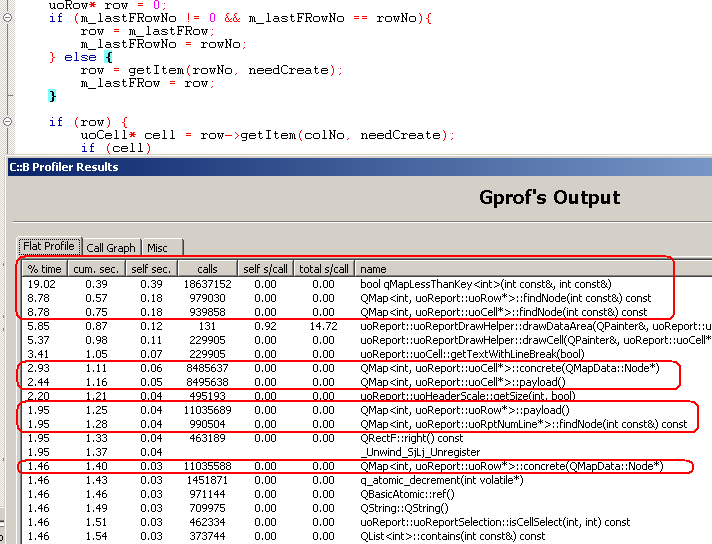Sort by the % time column header
This screenshot has width=712, height=544.
[45, 269]
